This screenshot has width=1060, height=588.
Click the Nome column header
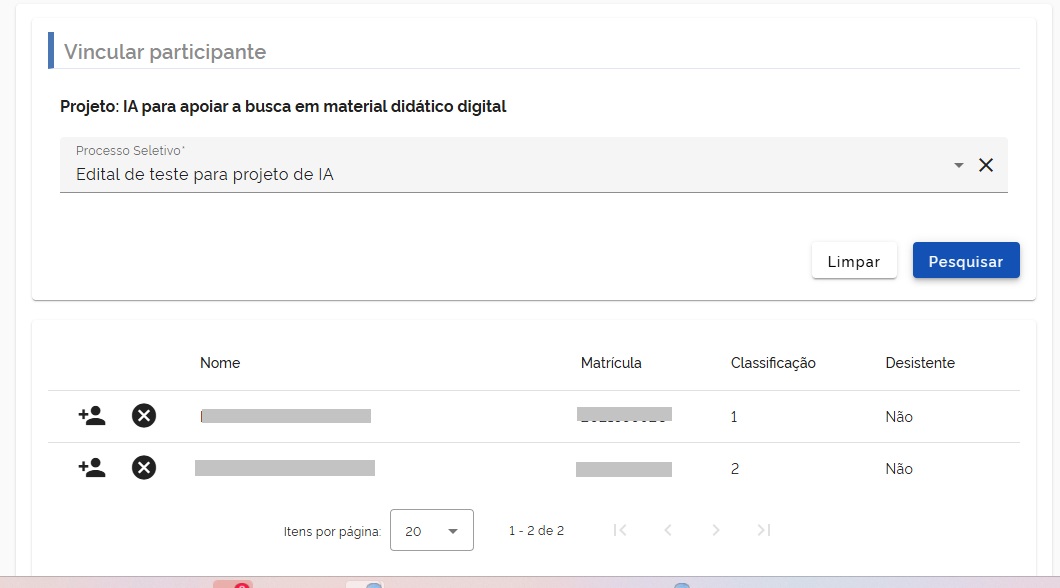tap(220, 363)
